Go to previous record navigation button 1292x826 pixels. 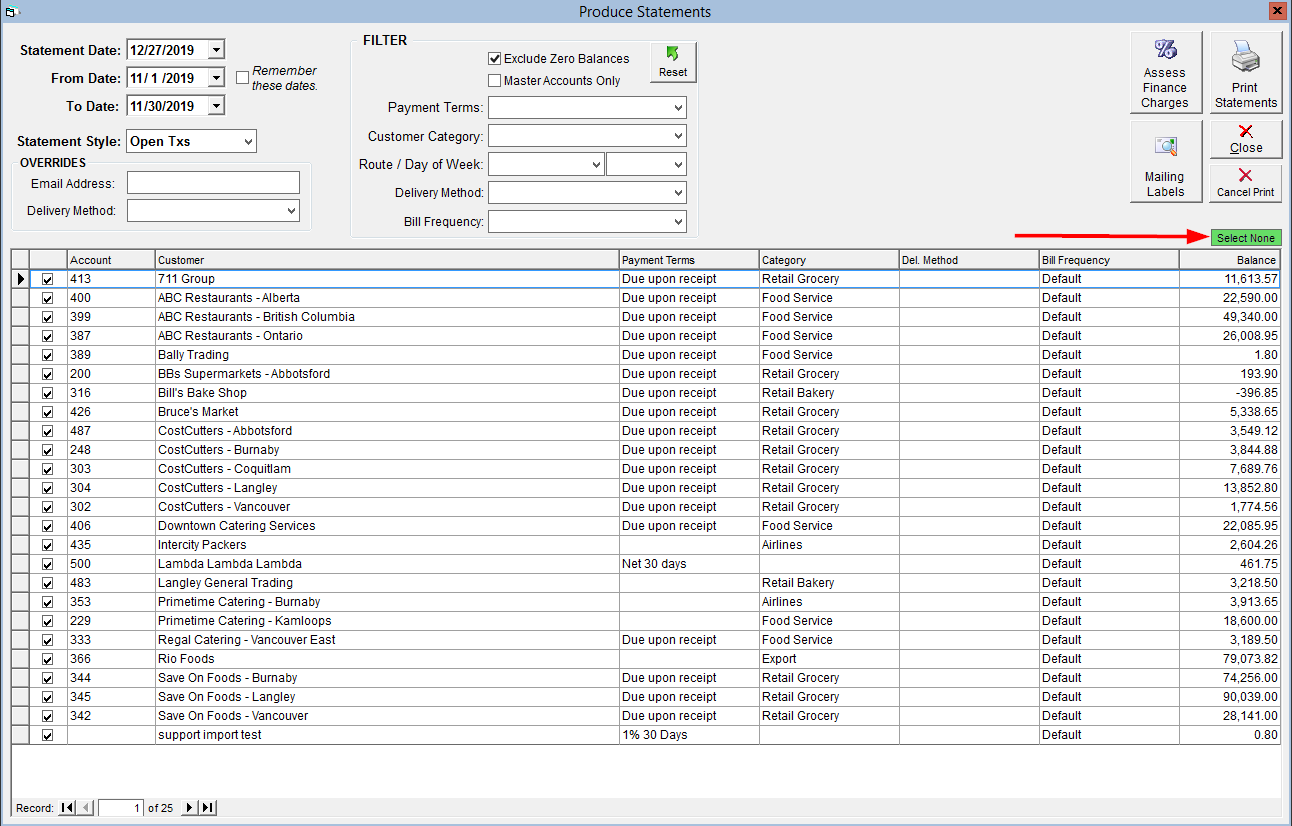tap(86, 808)
